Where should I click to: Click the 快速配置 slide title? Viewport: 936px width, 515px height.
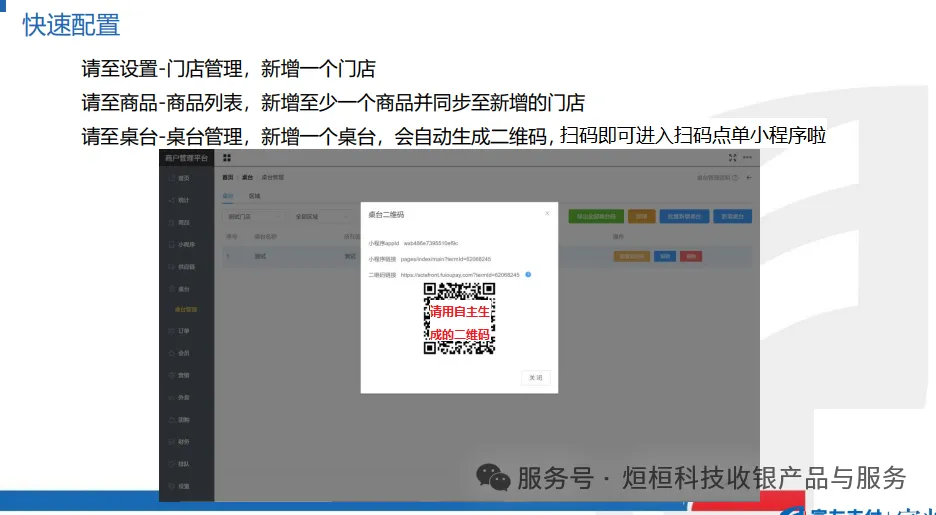(71, 25)
